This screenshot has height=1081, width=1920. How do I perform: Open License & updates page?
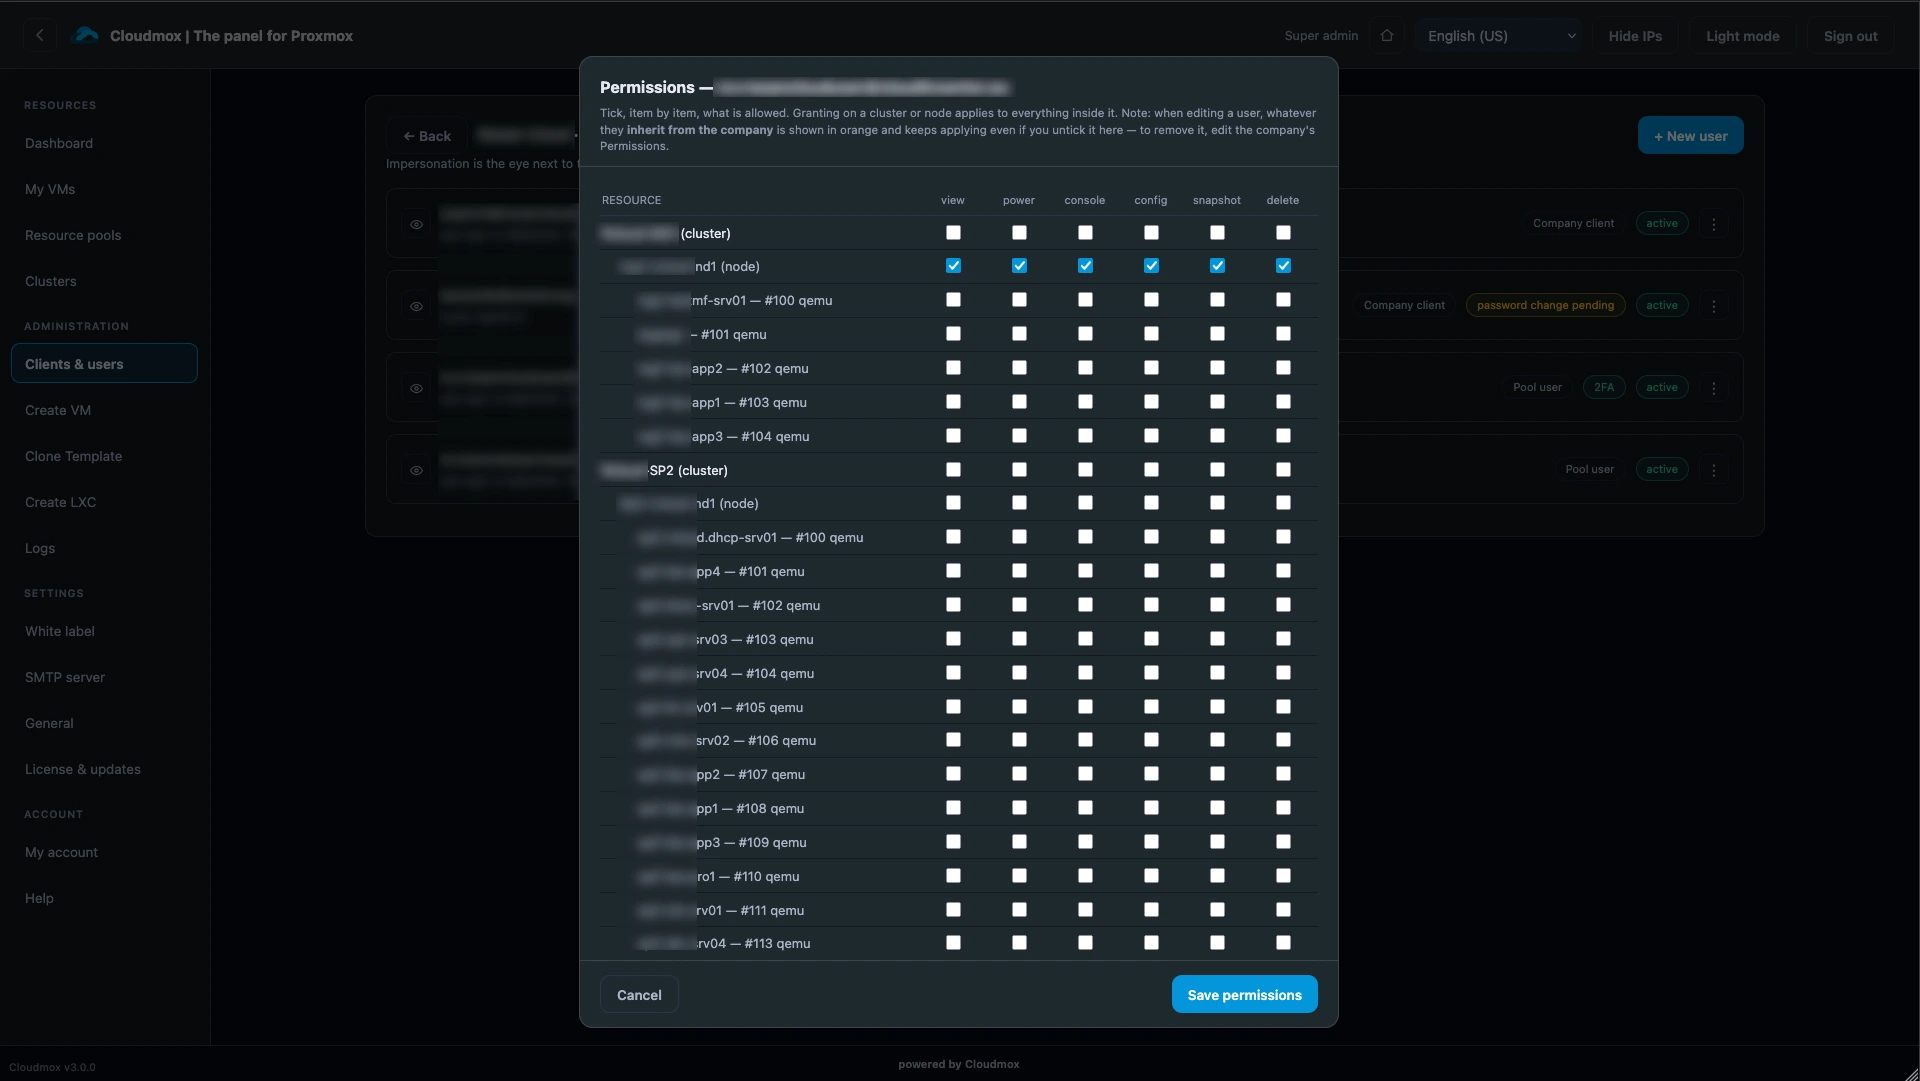[104, 769]
